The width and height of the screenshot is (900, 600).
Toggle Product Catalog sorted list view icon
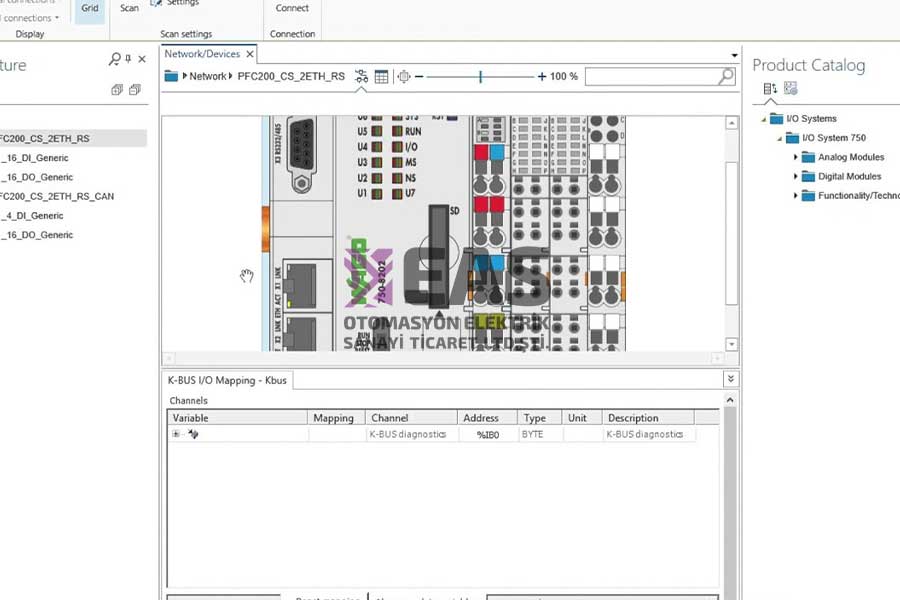pyautogui.click(x=770, y=88)
